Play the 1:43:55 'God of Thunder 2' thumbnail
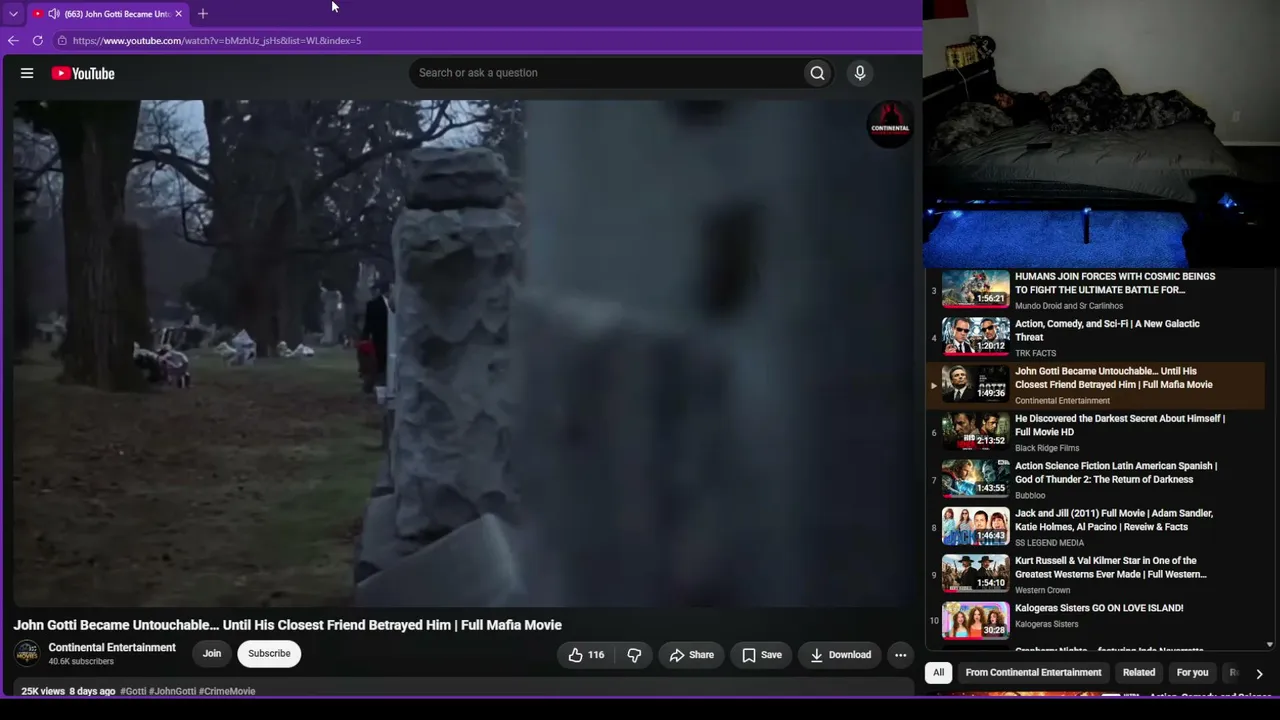The width and height of the screenshot is (1280, 720). click(x=976, y=479)
